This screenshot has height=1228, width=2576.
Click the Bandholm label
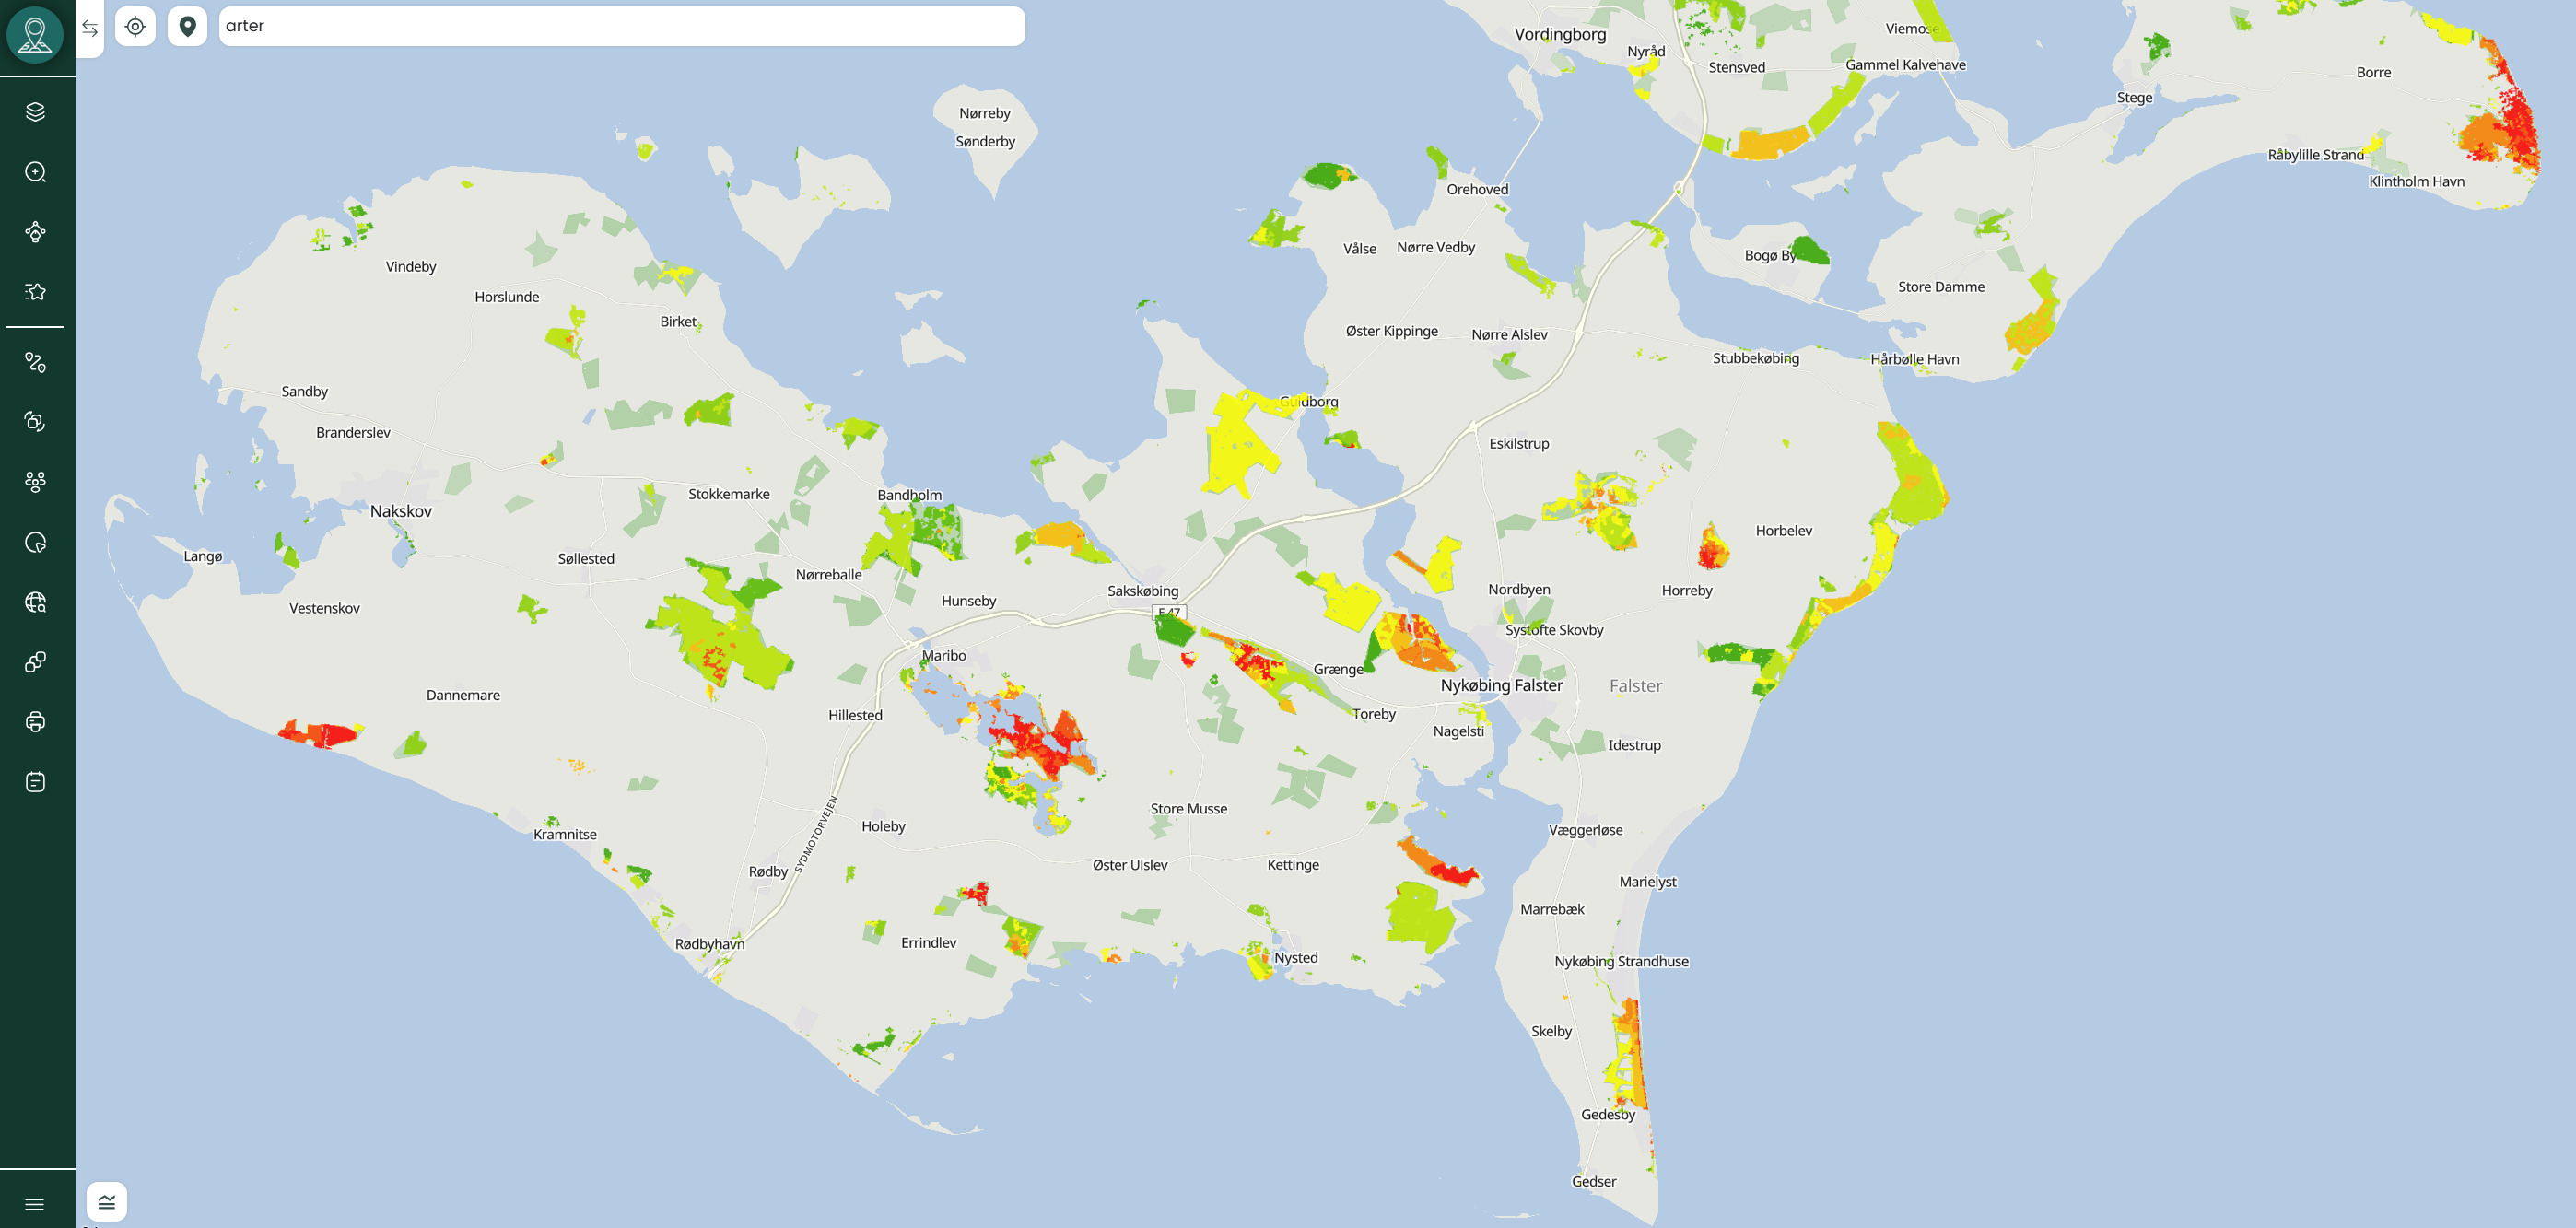[910, 495]
